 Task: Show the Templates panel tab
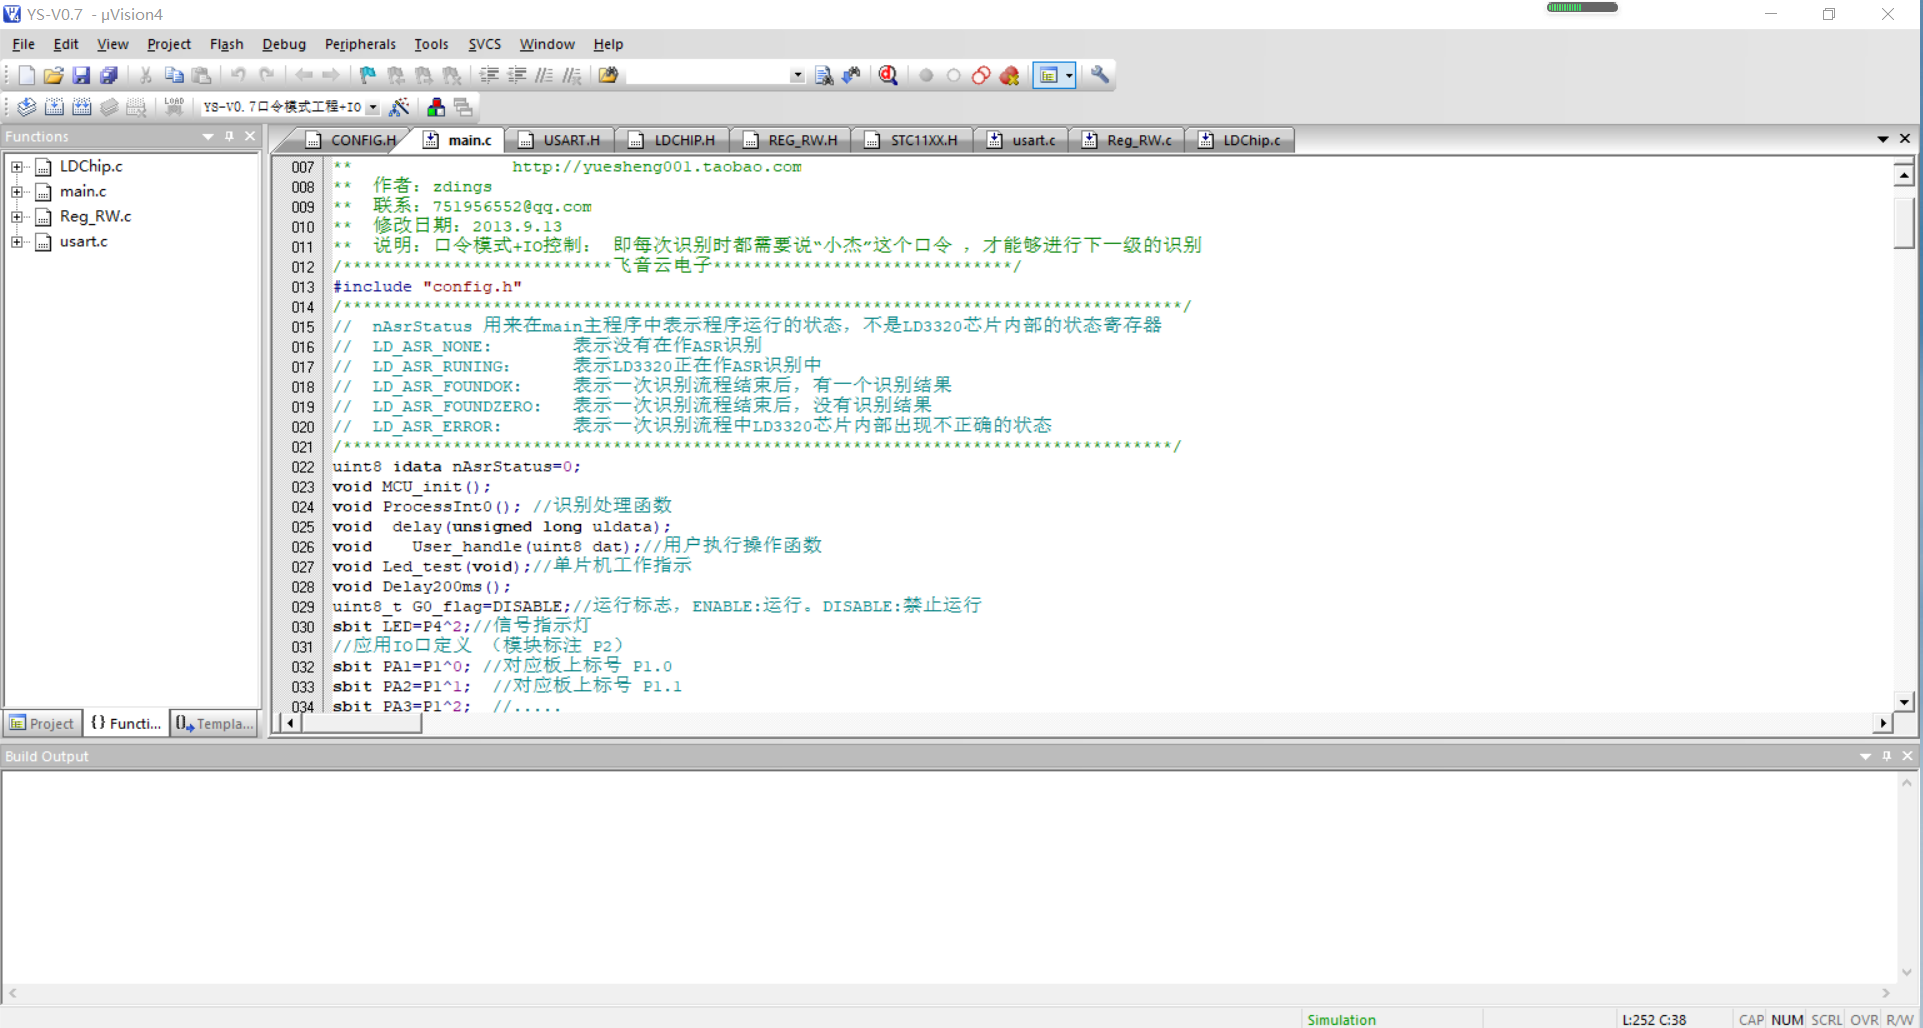tap(214, 723)
